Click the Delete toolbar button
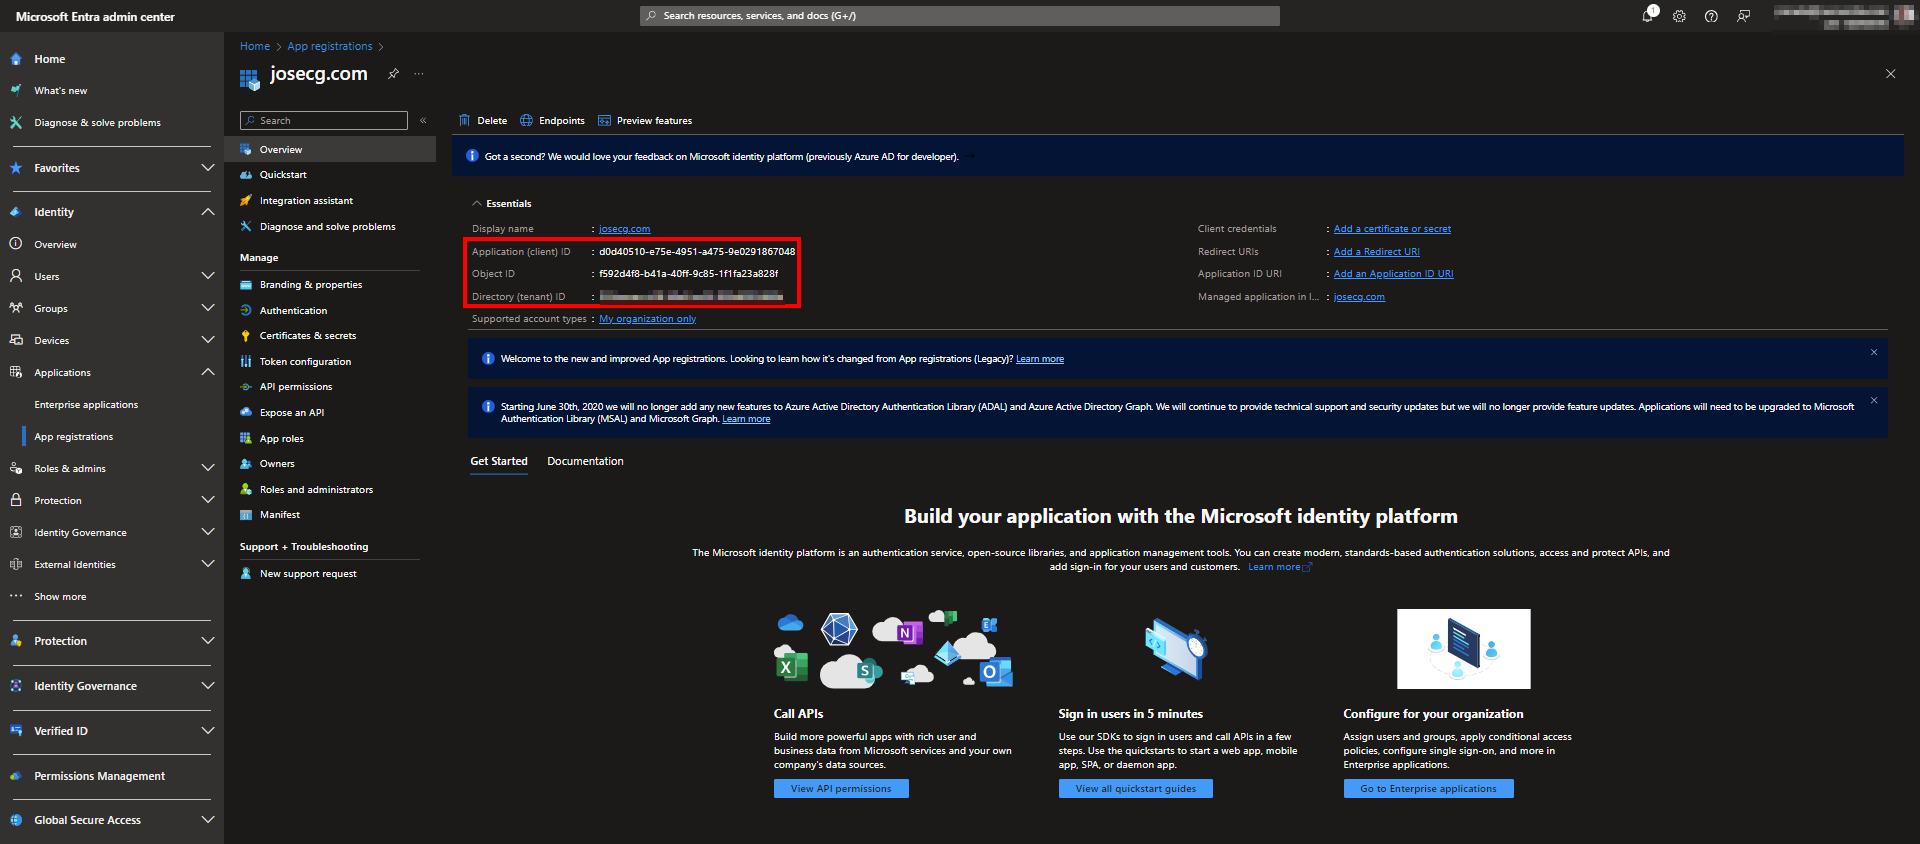The height and width of the screenshot is (844, 1920). pos(483,121)
